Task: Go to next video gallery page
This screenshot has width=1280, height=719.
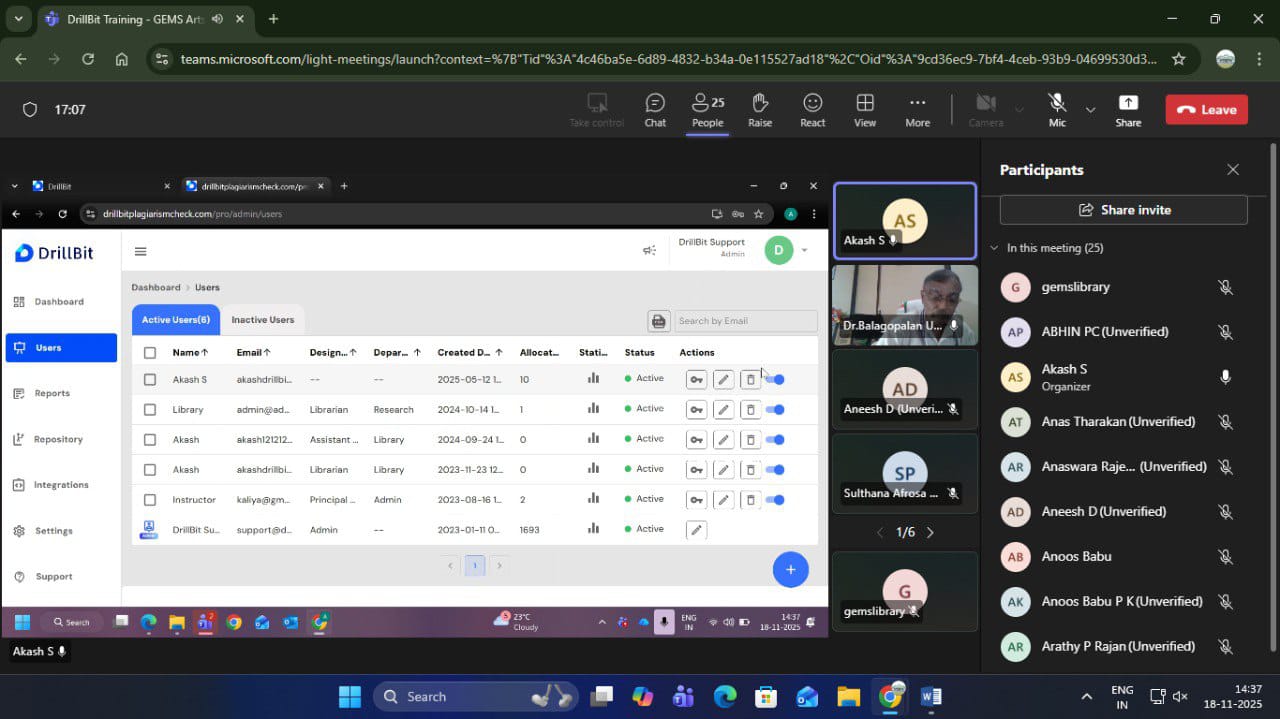Action: 930,532
